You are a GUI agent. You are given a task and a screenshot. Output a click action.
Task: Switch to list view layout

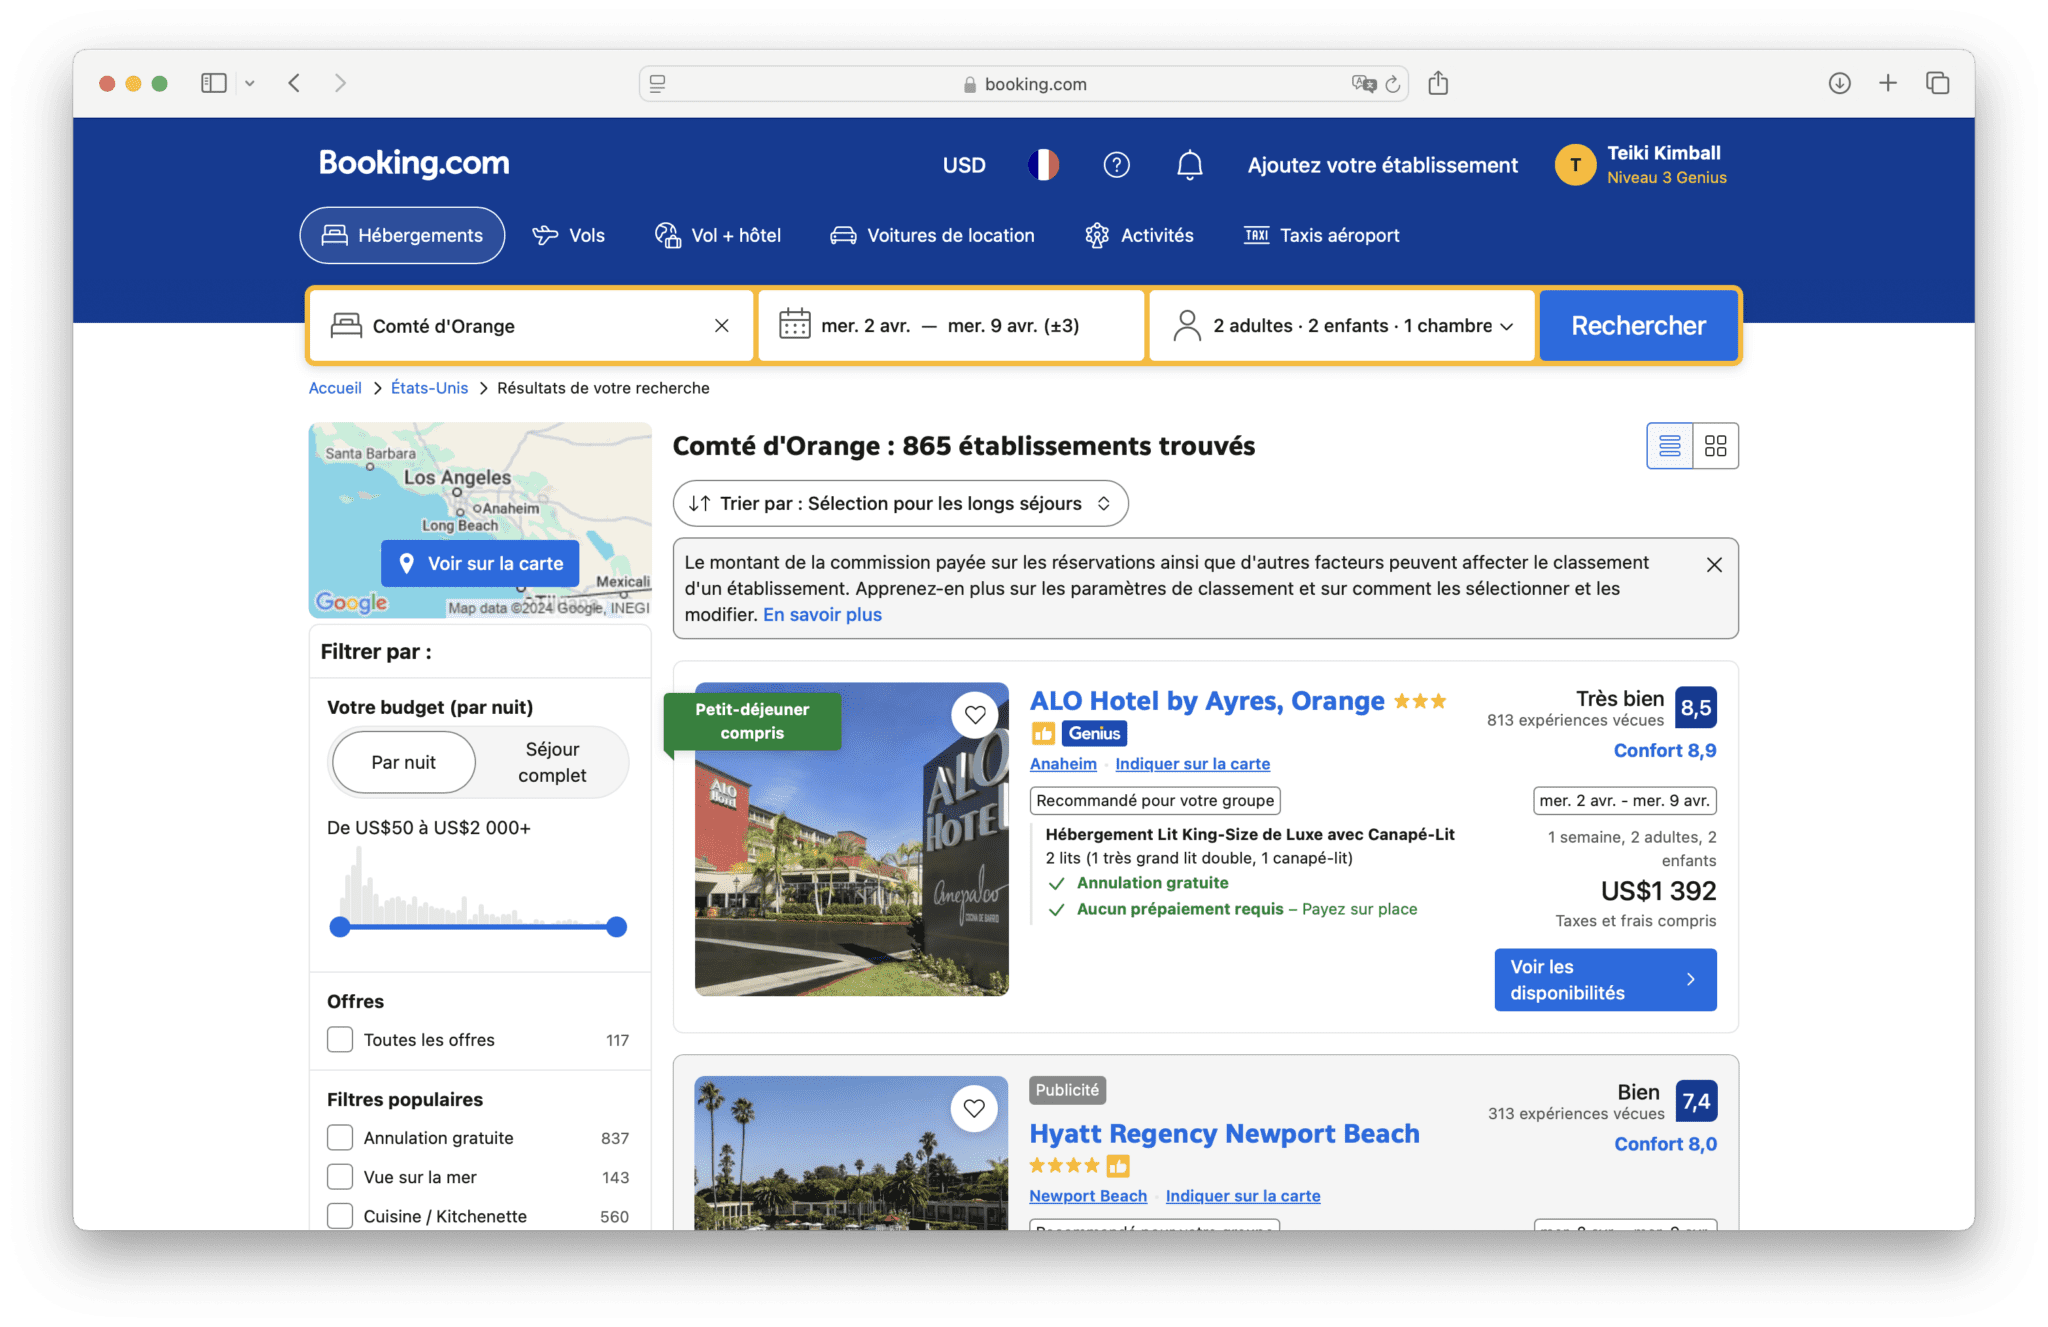1669,446
